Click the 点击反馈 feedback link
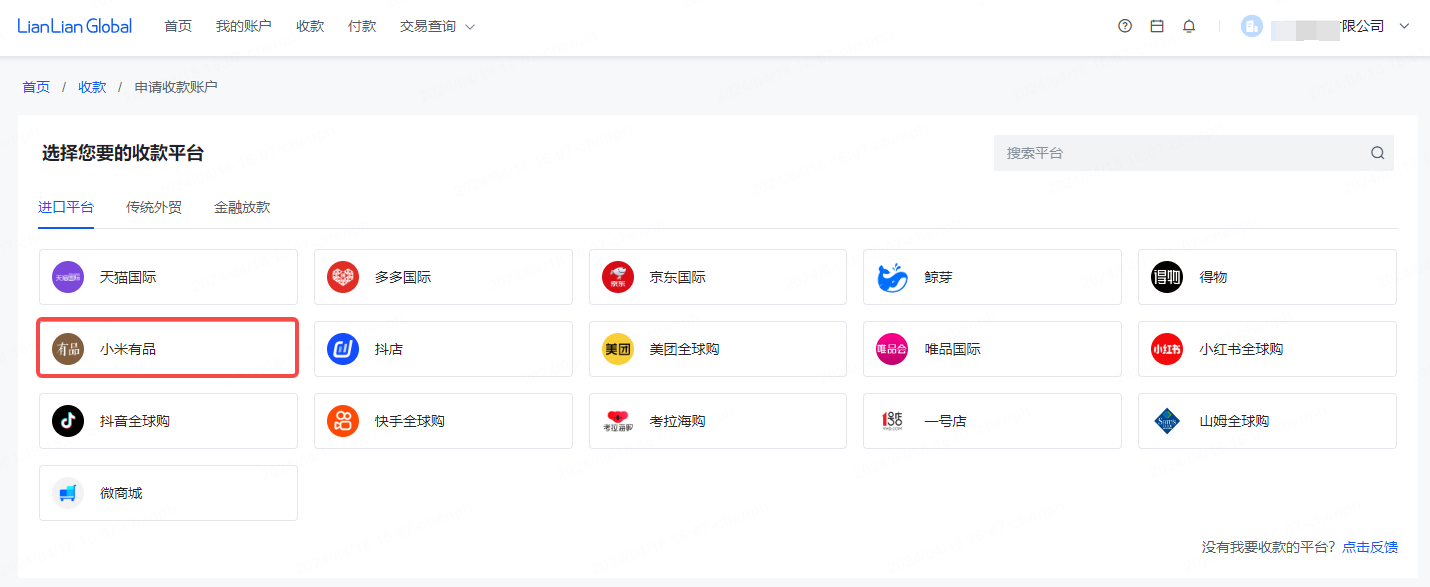 (x=1370, y=547)
